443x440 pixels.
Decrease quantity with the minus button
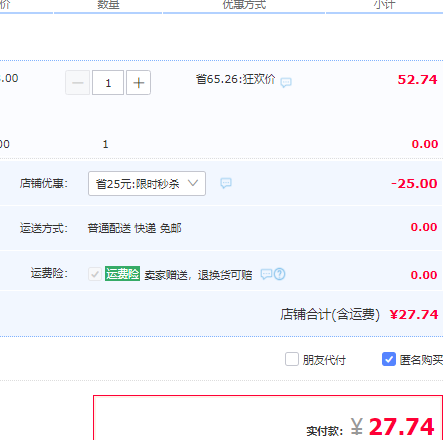77,83
